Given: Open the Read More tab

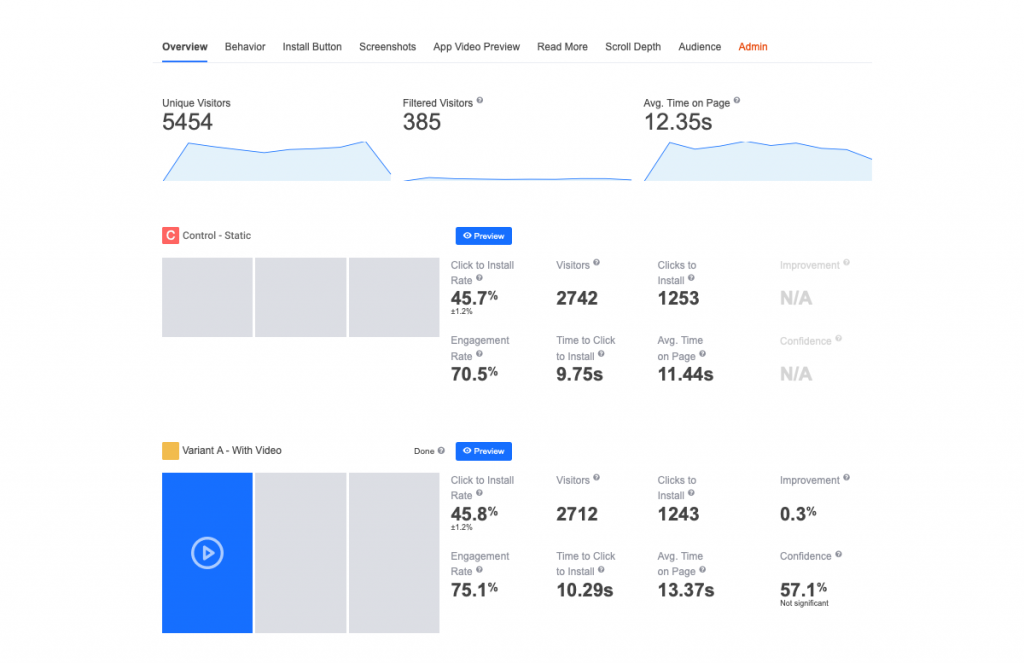Looking at the screenshot, I should pyautogui.click(x=562, y=47).
